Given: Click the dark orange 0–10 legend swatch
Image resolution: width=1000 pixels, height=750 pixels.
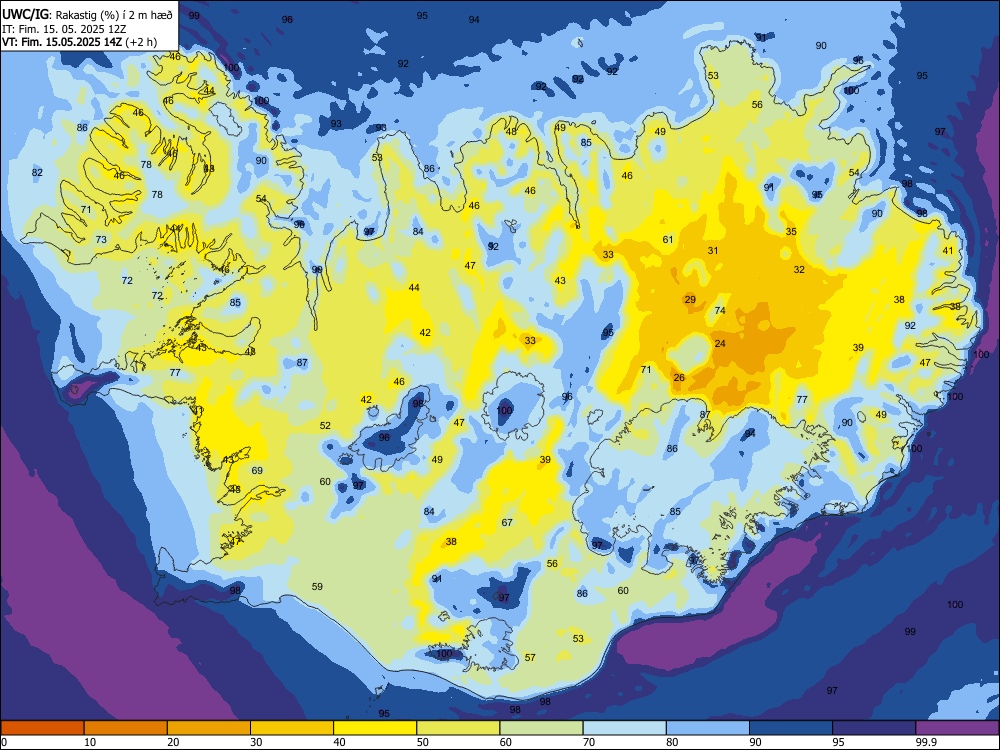Looking at the screenshot, I should 42,728.
